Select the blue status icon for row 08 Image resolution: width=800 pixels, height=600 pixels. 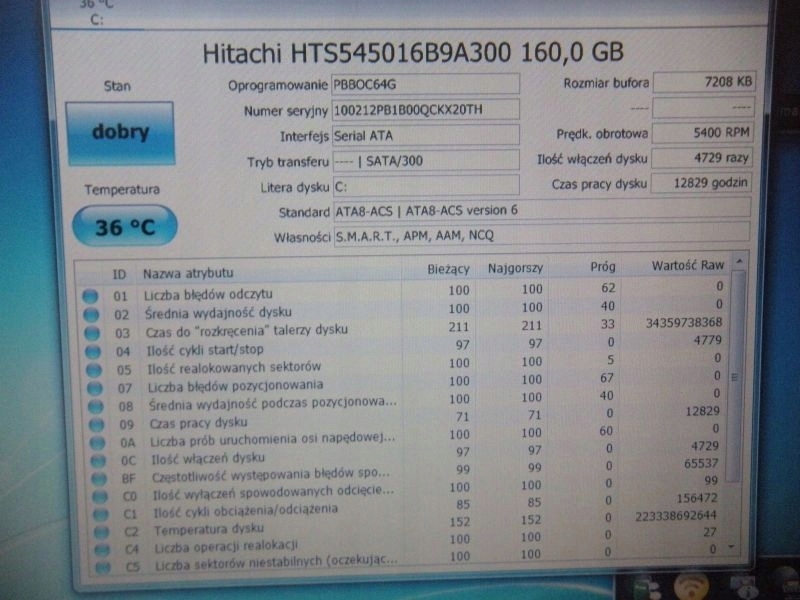point(96,406)
